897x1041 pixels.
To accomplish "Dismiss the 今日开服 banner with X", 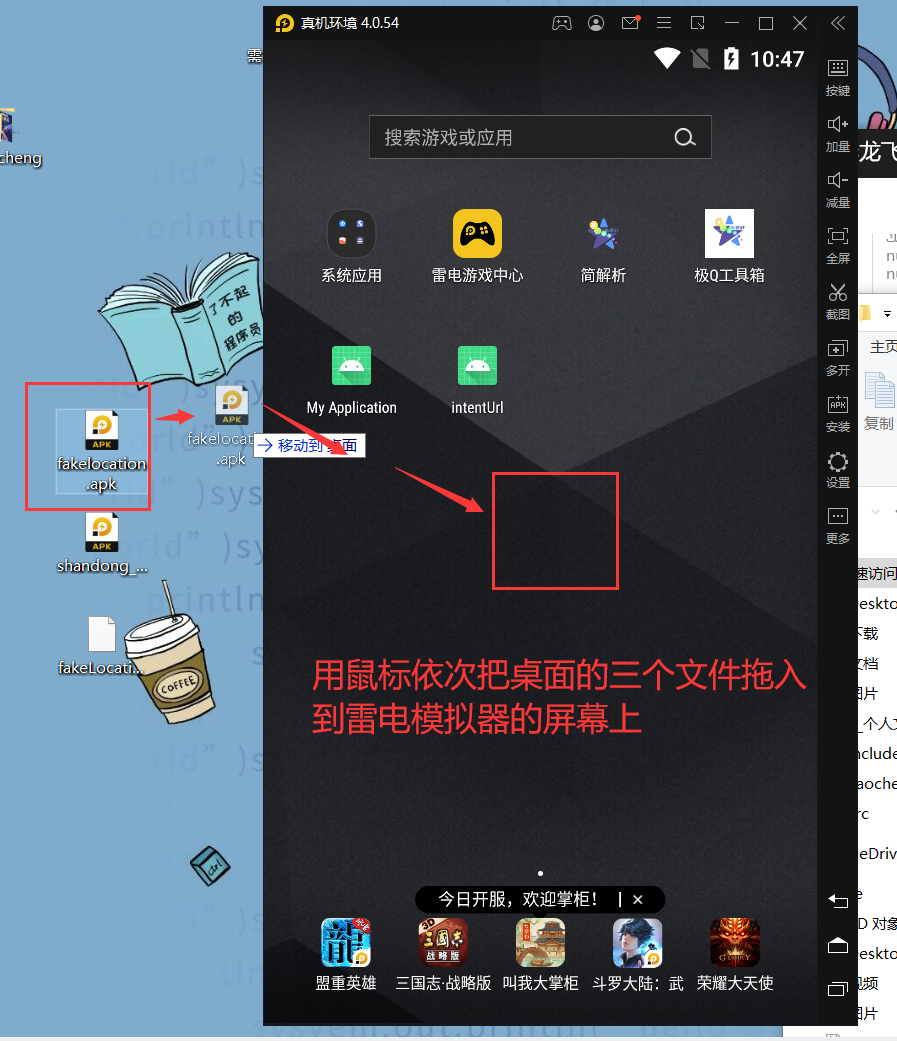I will coord(637,900).
